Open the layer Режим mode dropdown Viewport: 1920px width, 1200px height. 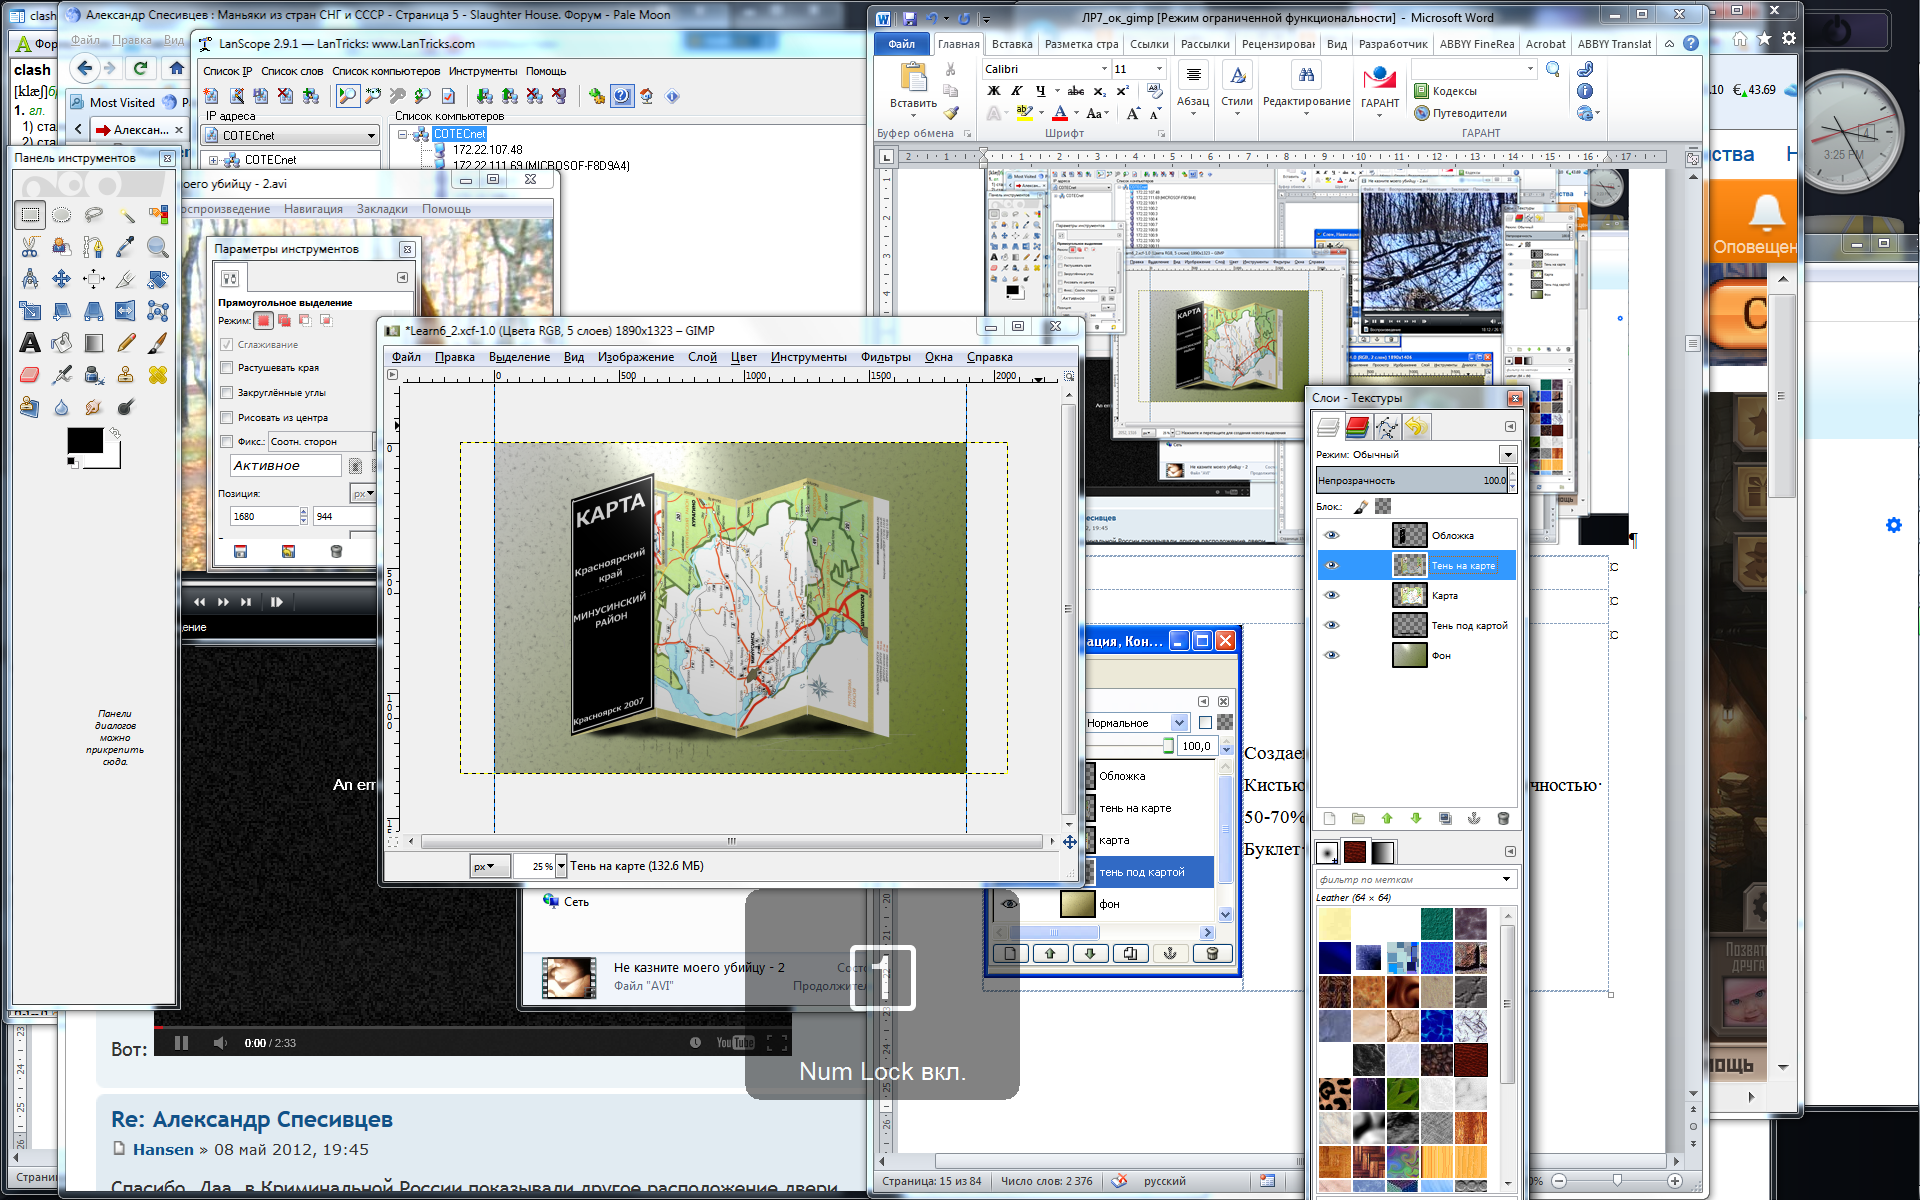[1507, 455]
